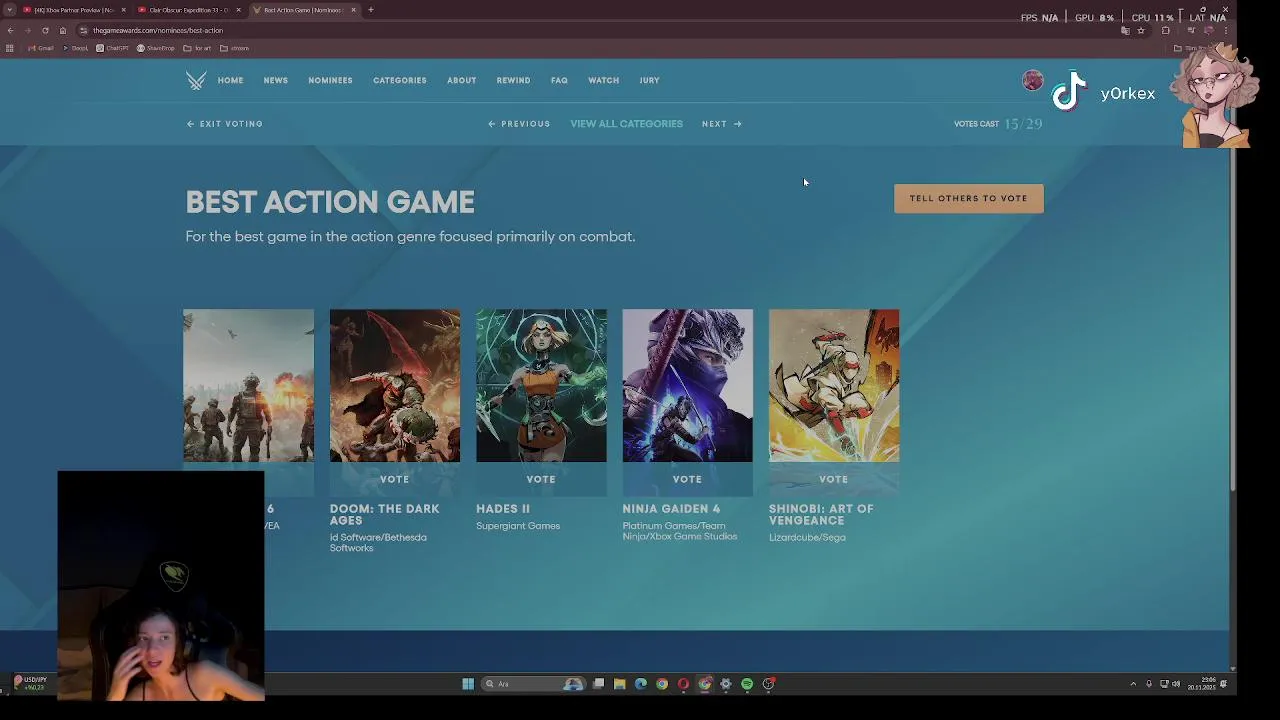Click the browser reload icon
The height and width of the screenshot is (720, 1280).
pos(45,30)
